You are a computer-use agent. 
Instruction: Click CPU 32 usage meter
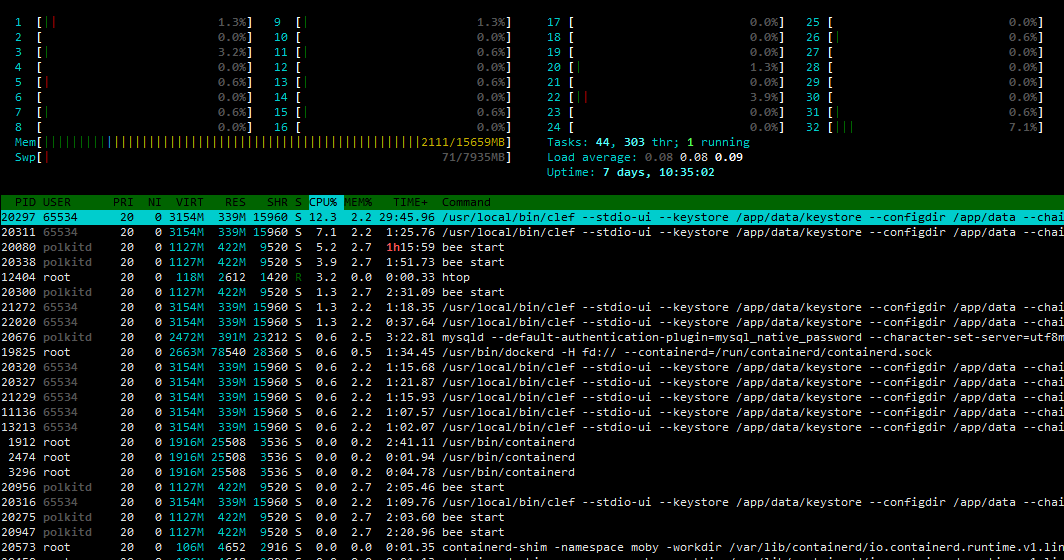(924, 127)
